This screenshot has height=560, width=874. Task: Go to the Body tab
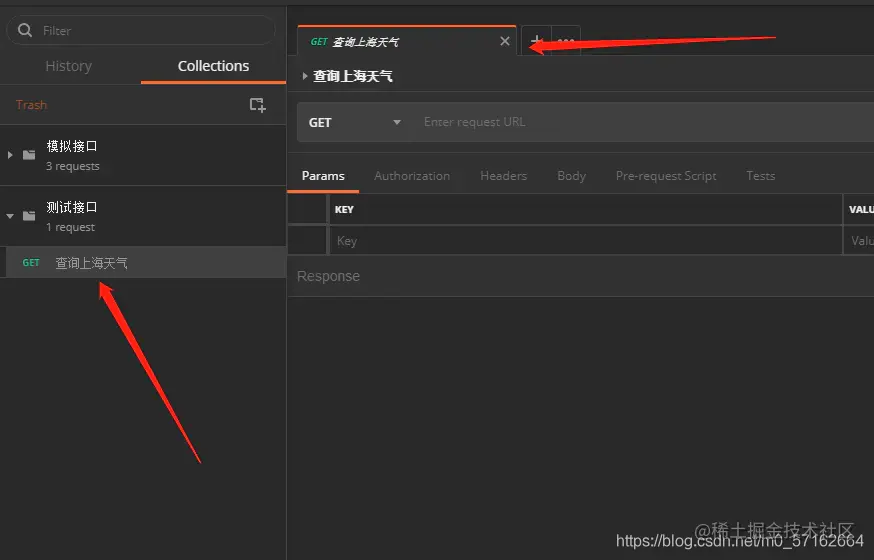[571, 176]
